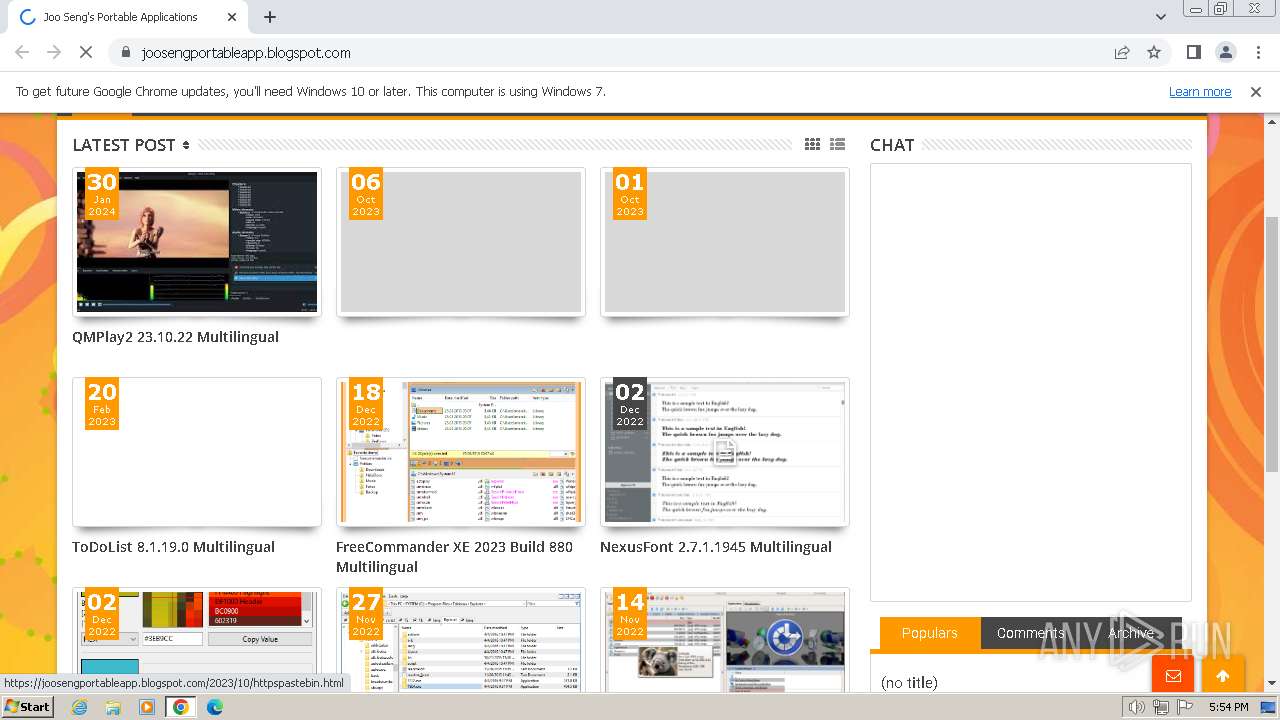Open the FreeCommander XE post thumbnail
This screenshot has height=720, width=1280.
coord(461,452)
